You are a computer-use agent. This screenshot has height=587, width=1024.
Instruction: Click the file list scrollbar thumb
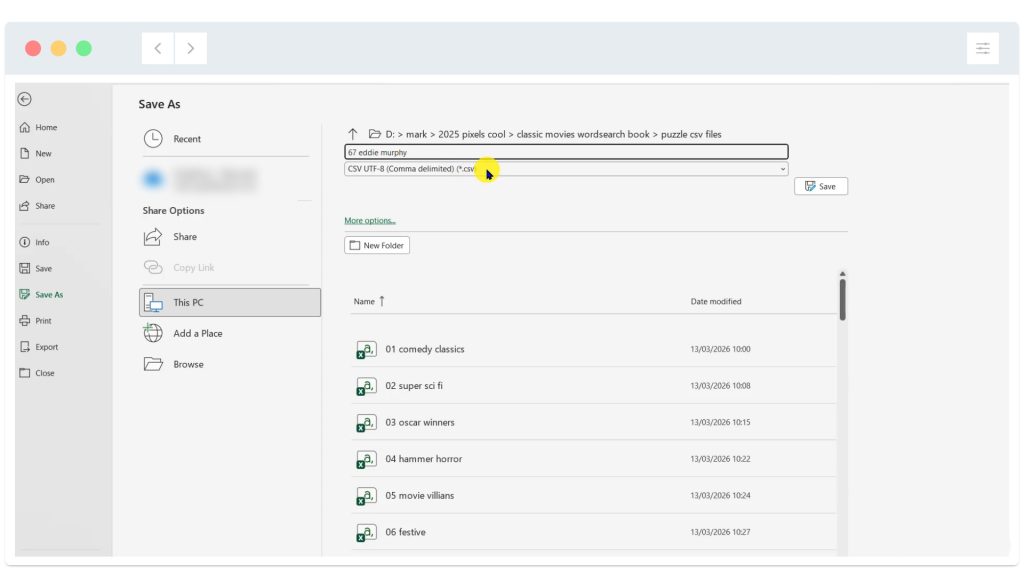(x=842, y=300)
